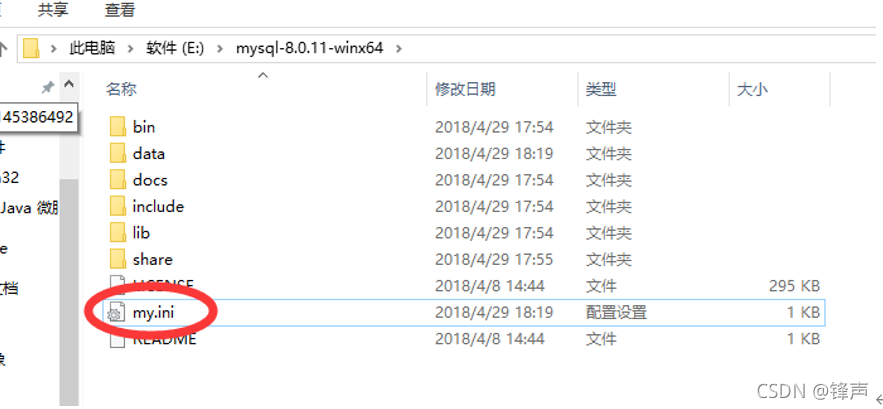
Task: Click the docs folder icon
Action: pyautogui.click(x=118, y=180)
